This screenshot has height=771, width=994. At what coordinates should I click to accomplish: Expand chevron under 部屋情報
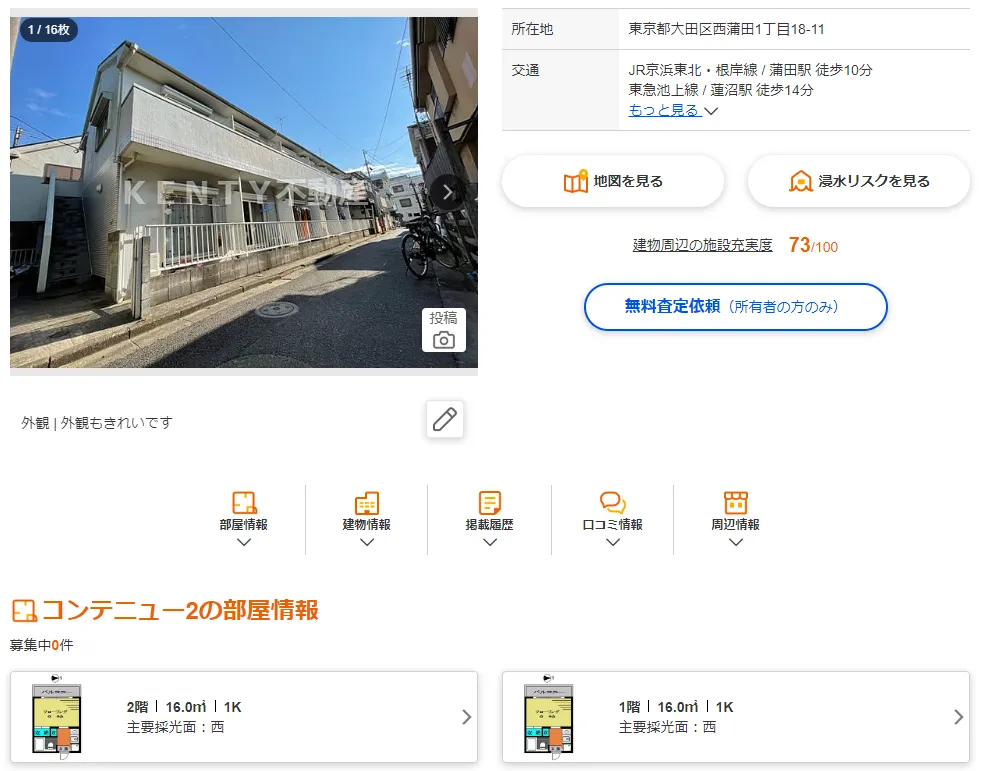point(244,542)
